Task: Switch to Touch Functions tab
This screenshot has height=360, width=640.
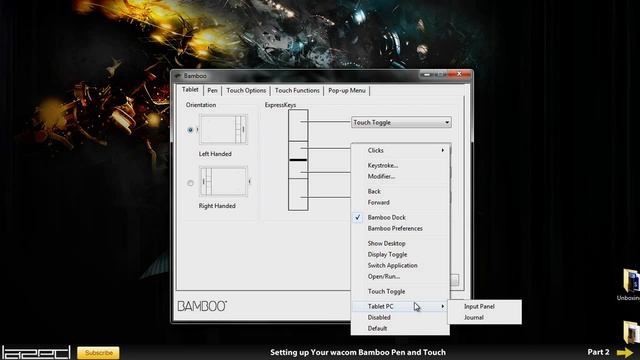Action: click(297, 91)
